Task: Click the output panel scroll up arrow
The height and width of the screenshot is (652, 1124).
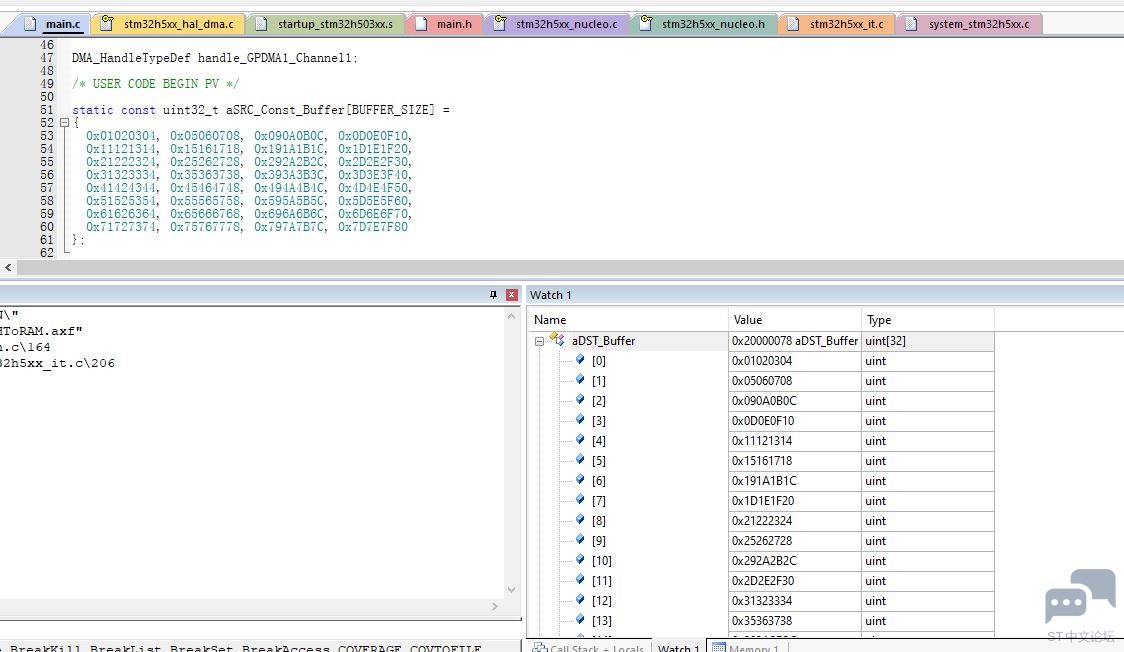Action: (x=511, y=316)
